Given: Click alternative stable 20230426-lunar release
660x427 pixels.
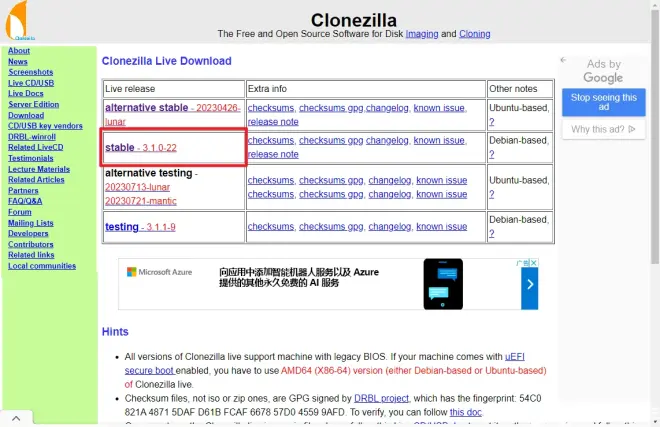Looking at the screenshot, I should tap(173, 115).
